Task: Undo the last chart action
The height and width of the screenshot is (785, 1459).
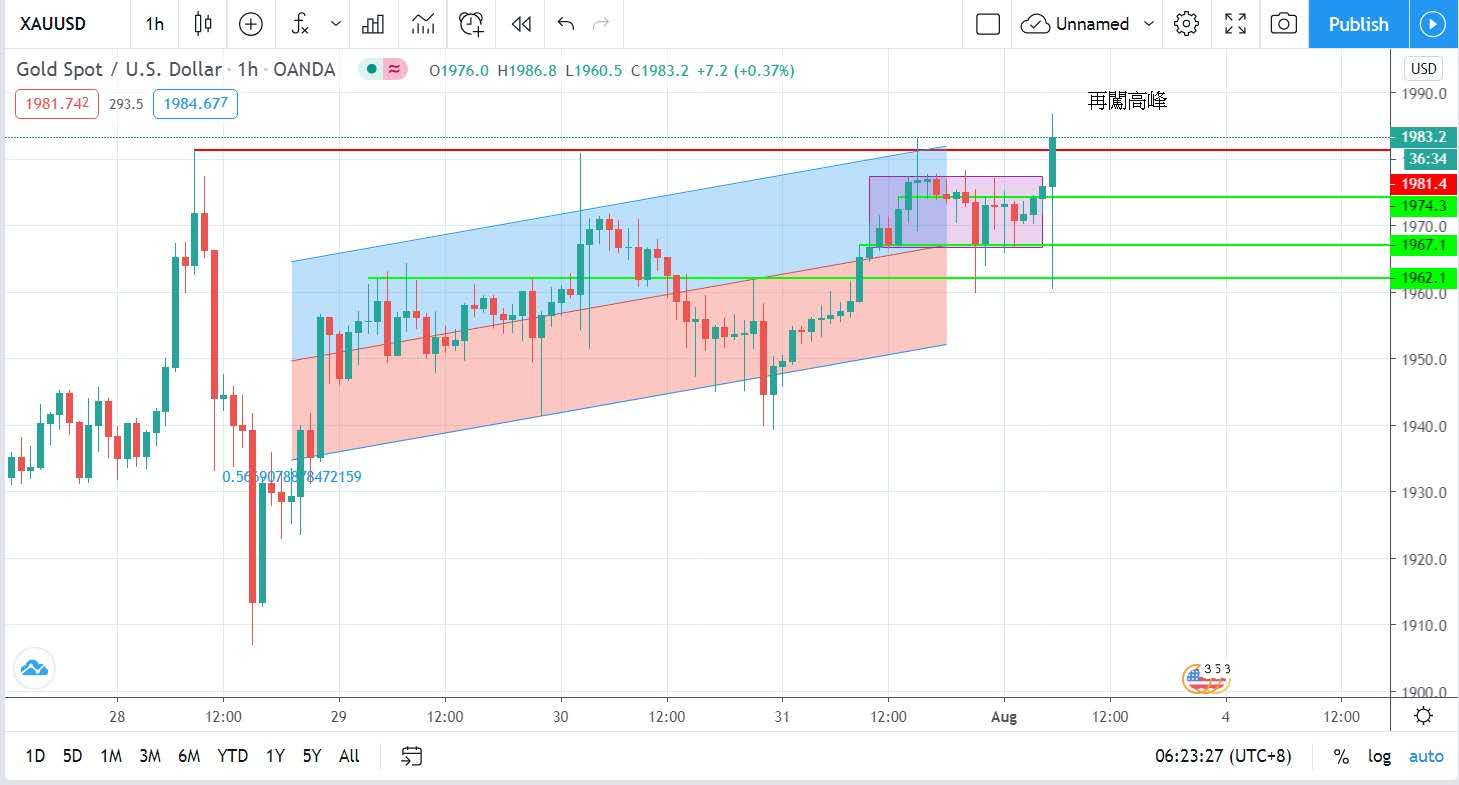Action: pyautogui.click(x=566, y=24)
